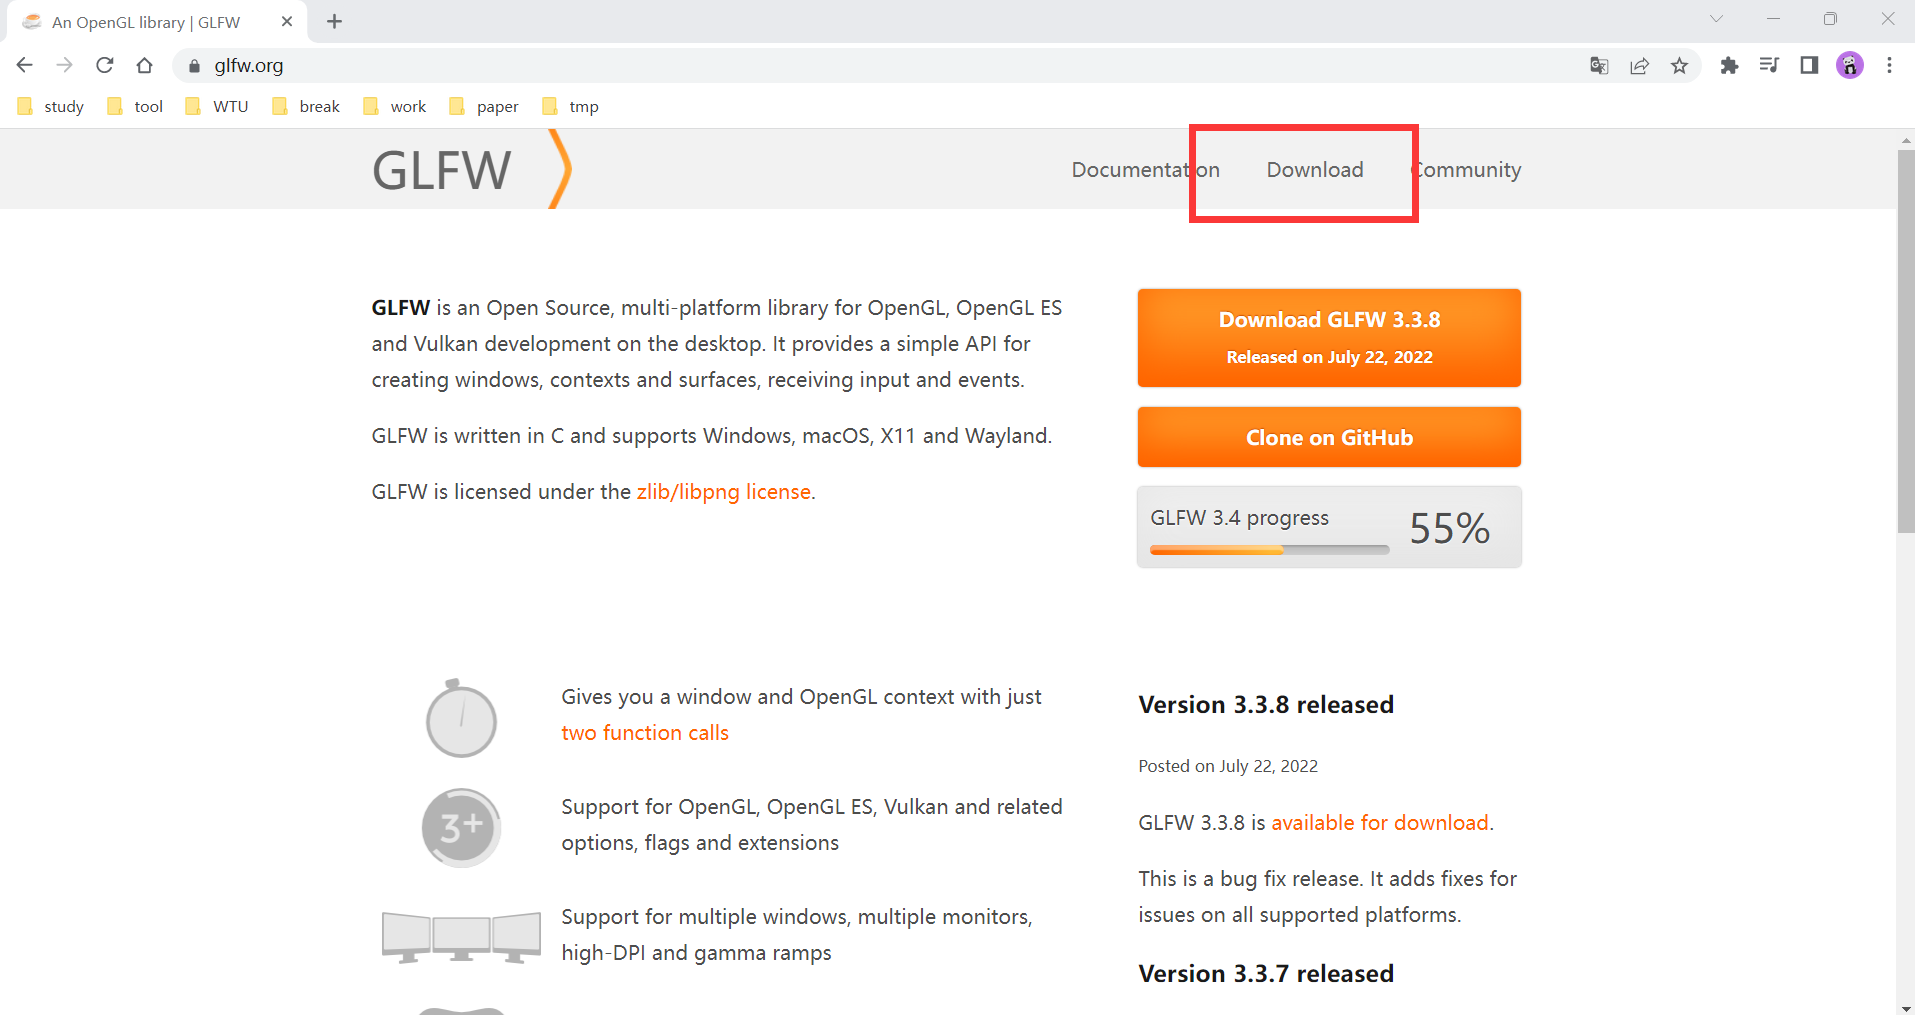Screen dimensions: 1915x1015
Task: Click Download GLFW 3.3.8 button
Action: coord(1329,338)
